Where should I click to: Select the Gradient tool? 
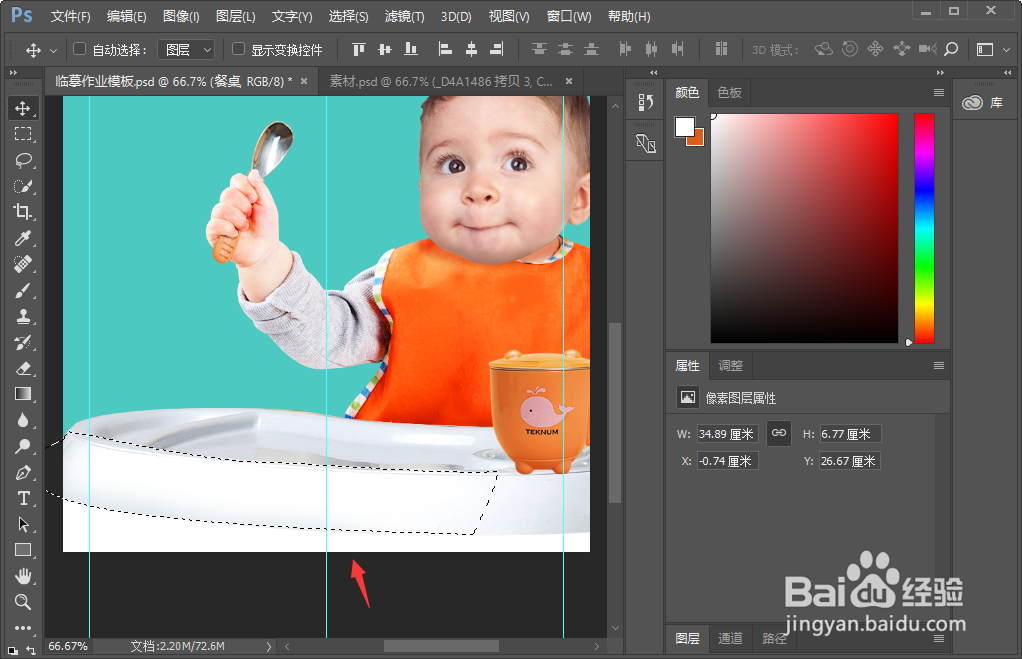(x=23, y=394)
